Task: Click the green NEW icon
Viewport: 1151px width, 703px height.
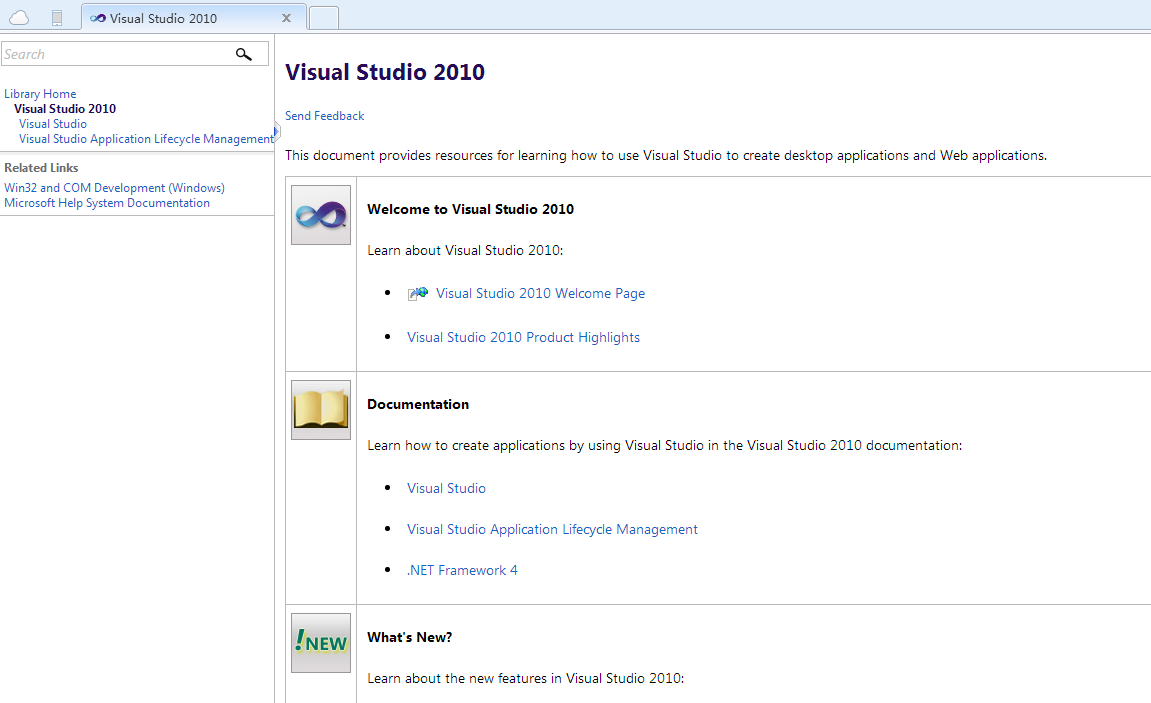Action: [321, 643]
